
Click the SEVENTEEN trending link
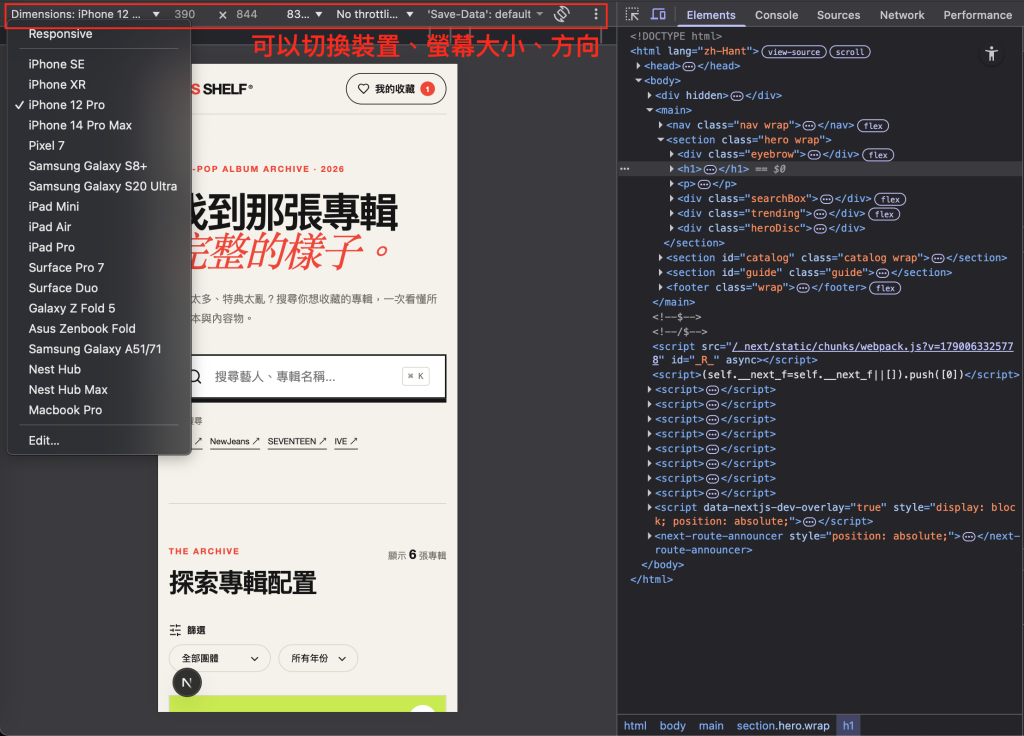coord(296,441)
